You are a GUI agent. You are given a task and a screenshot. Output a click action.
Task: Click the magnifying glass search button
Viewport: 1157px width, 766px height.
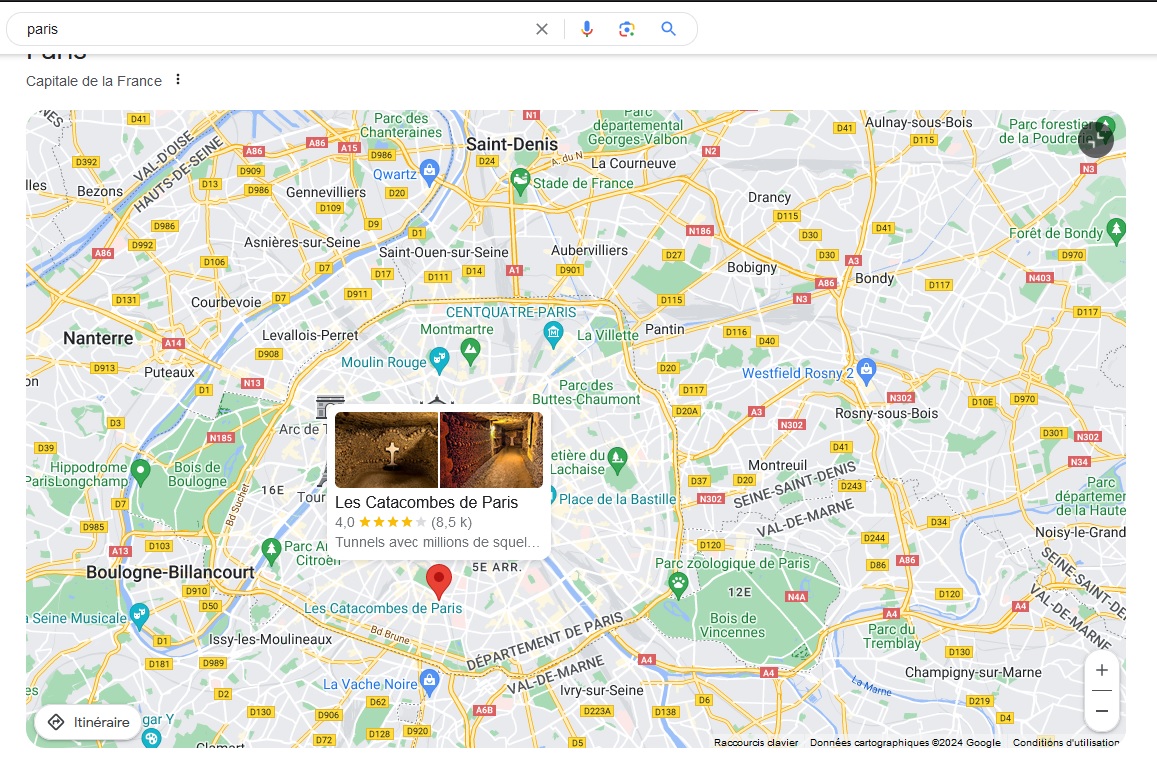(669, 29)
